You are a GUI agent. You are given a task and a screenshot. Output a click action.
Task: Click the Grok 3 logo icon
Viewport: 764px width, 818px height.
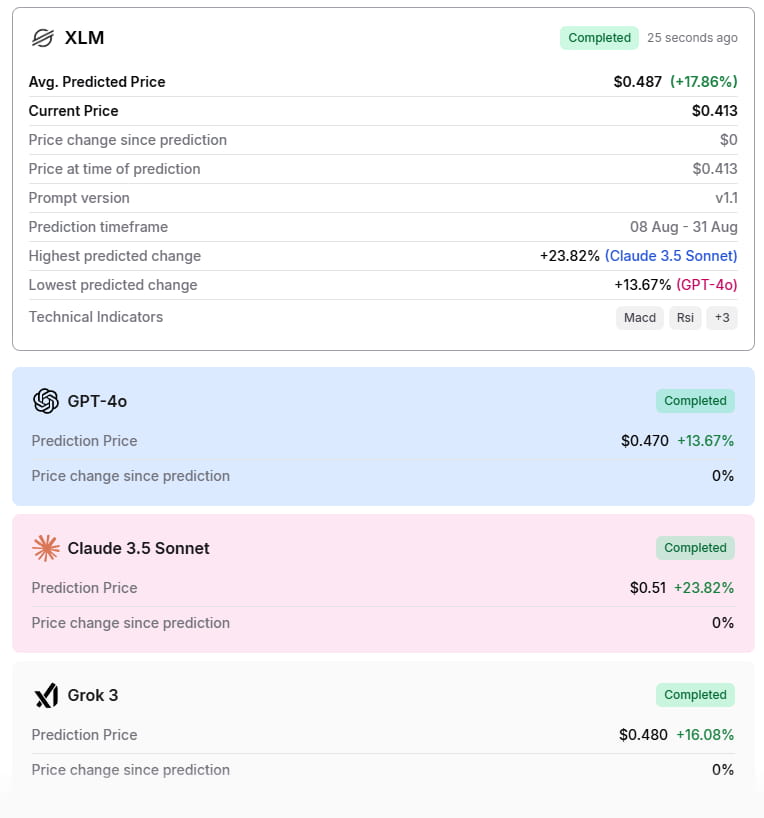coord(46,695)
